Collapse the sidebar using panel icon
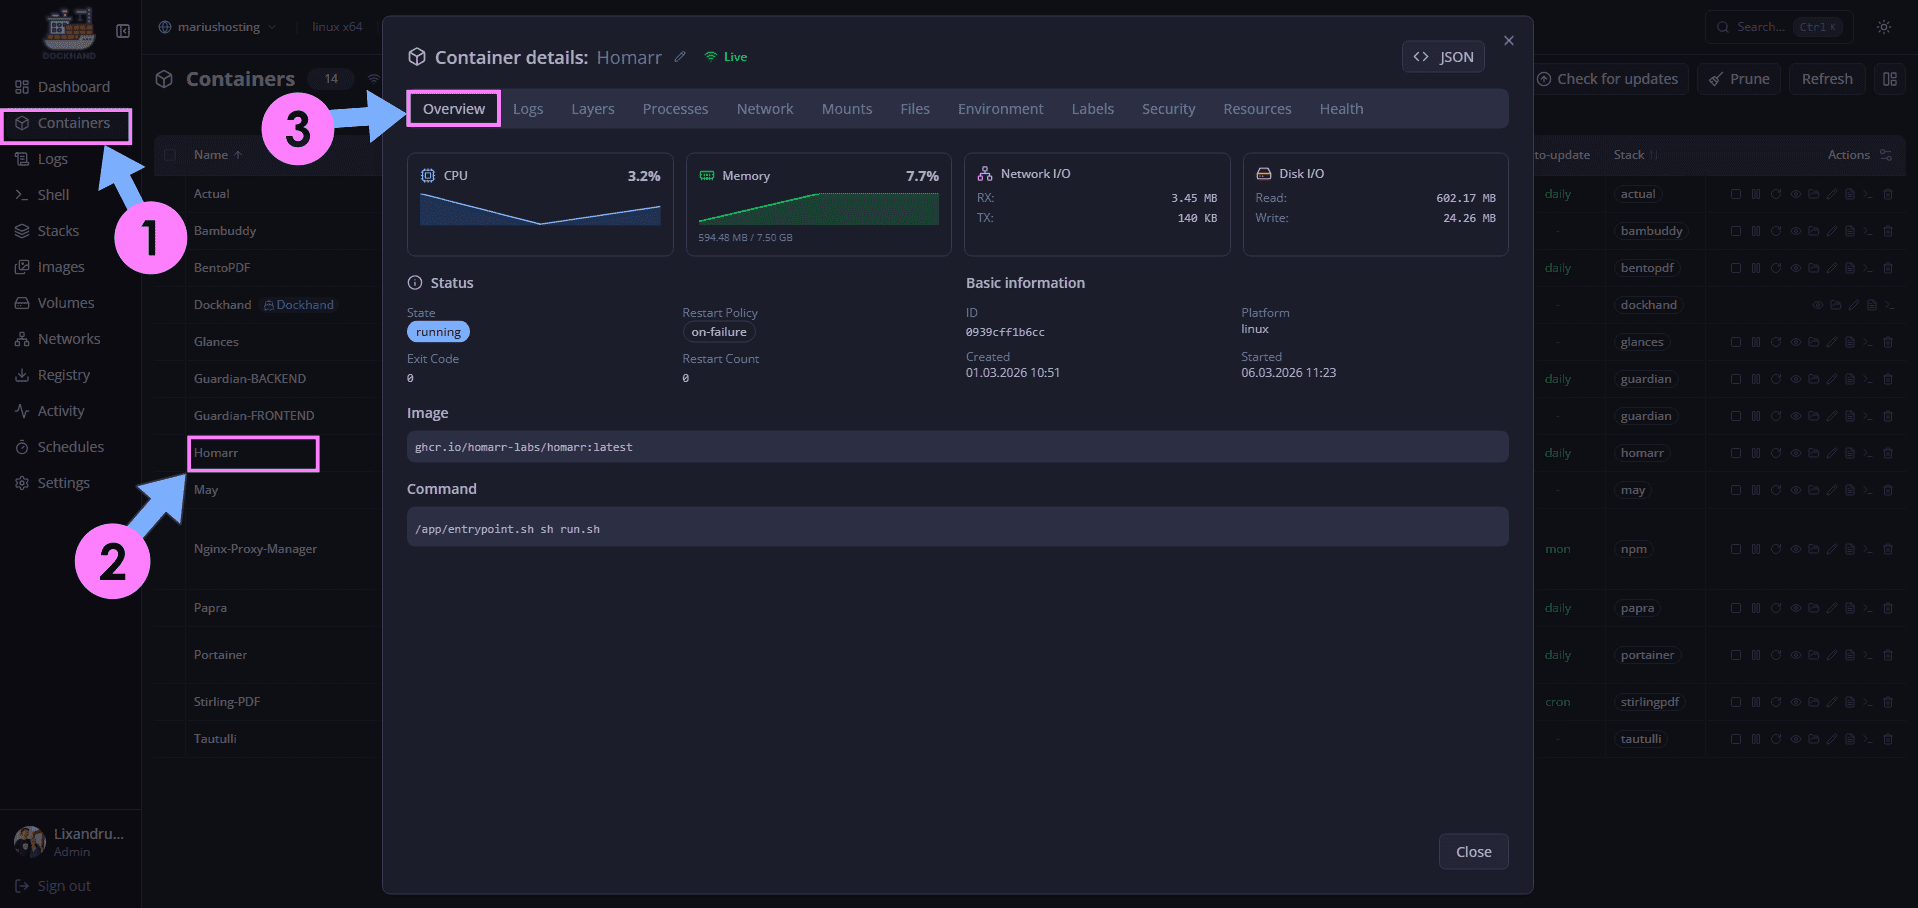Viewport: 1918px width, 908px height. click(122, 31)
